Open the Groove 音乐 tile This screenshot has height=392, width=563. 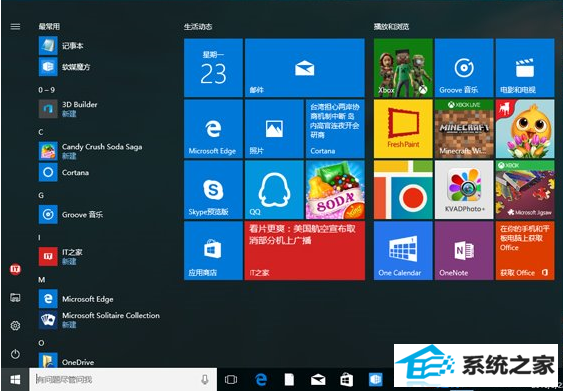(464, 68)
